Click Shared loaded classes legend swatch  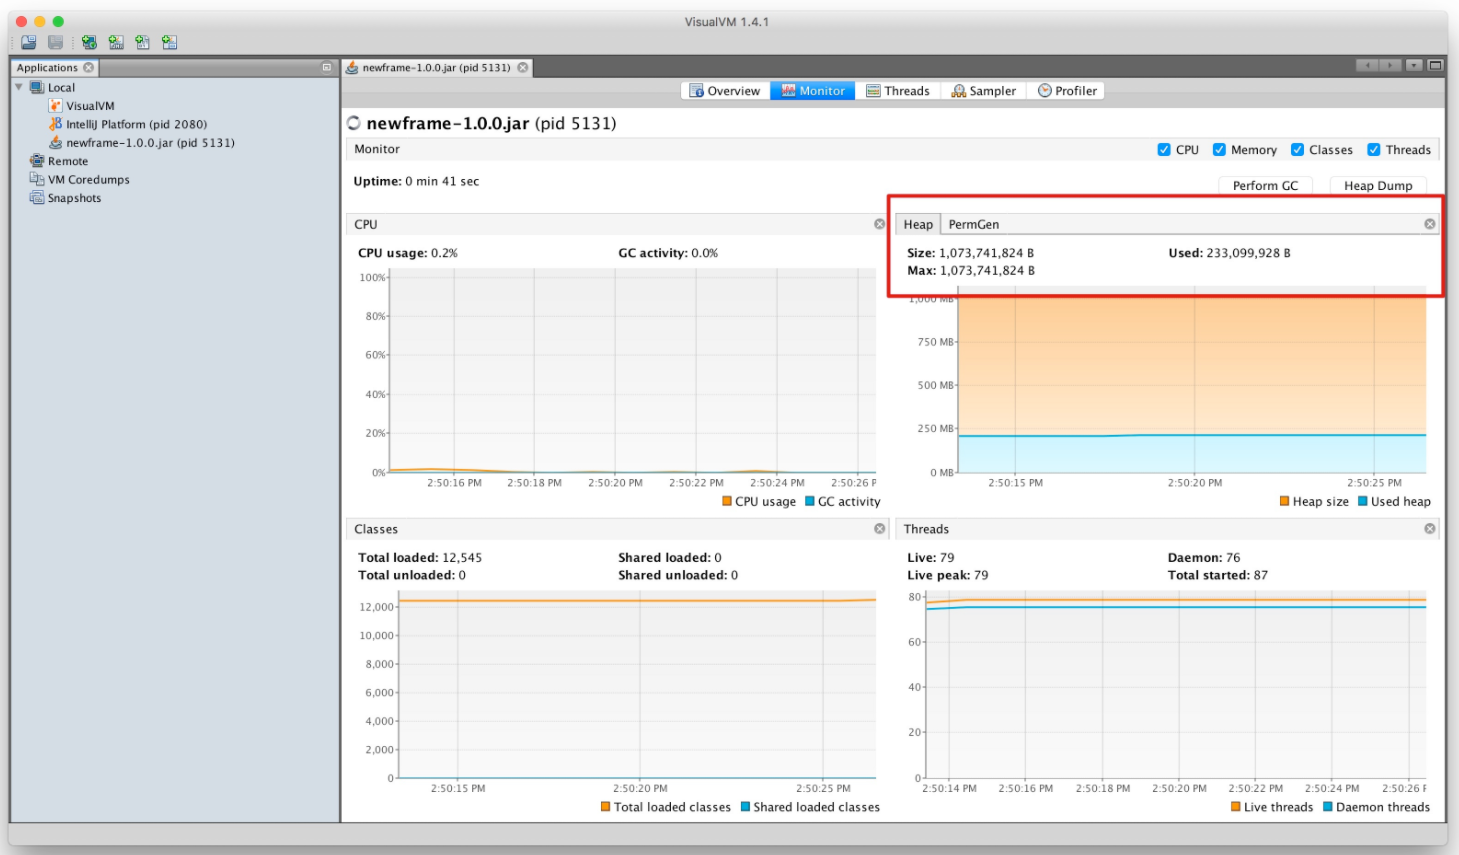click(x=746, y=807)
